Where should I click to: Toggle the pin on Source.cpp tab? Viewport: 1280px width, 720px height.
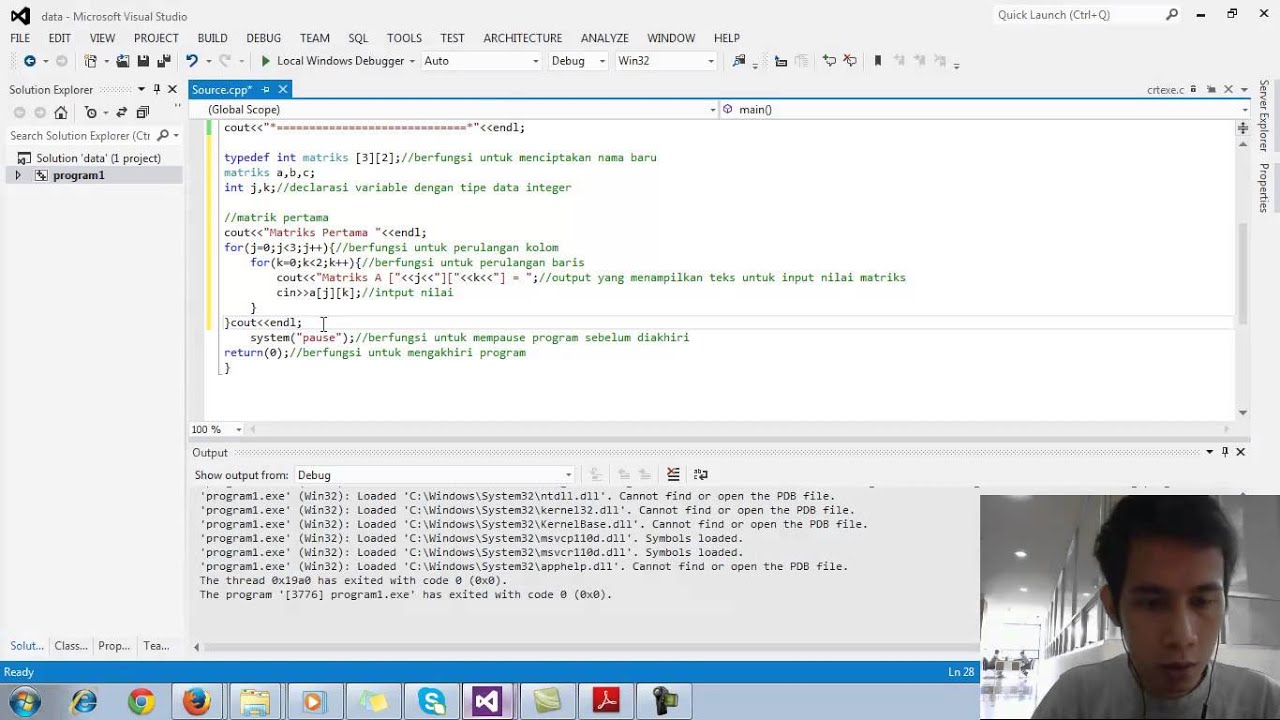point(265,90)
